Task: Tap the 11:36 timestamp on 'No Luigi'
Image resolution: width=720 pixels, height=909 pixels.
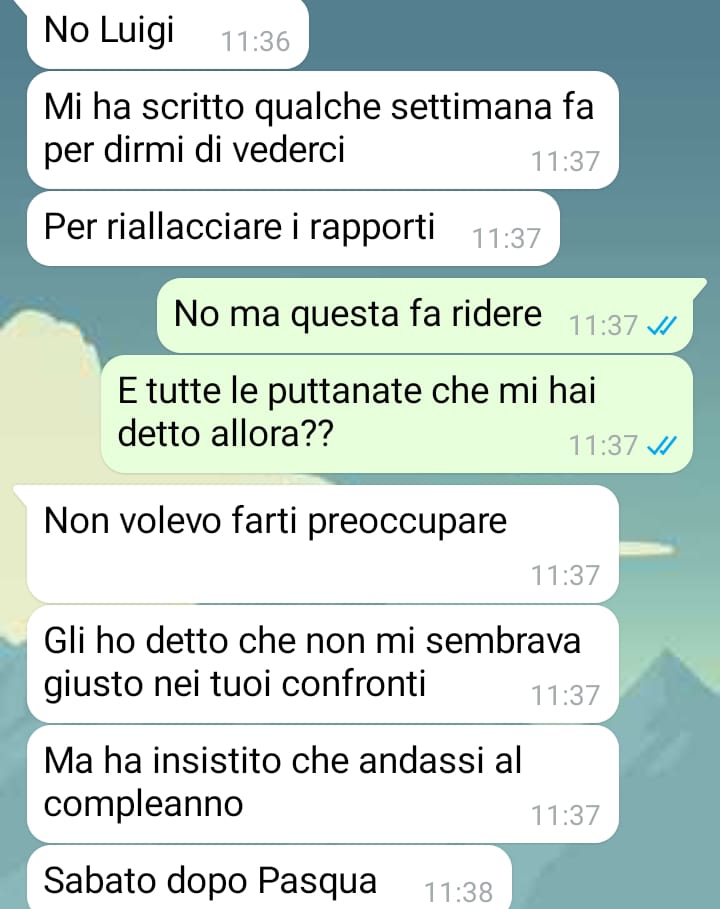Action: (255, 42)
